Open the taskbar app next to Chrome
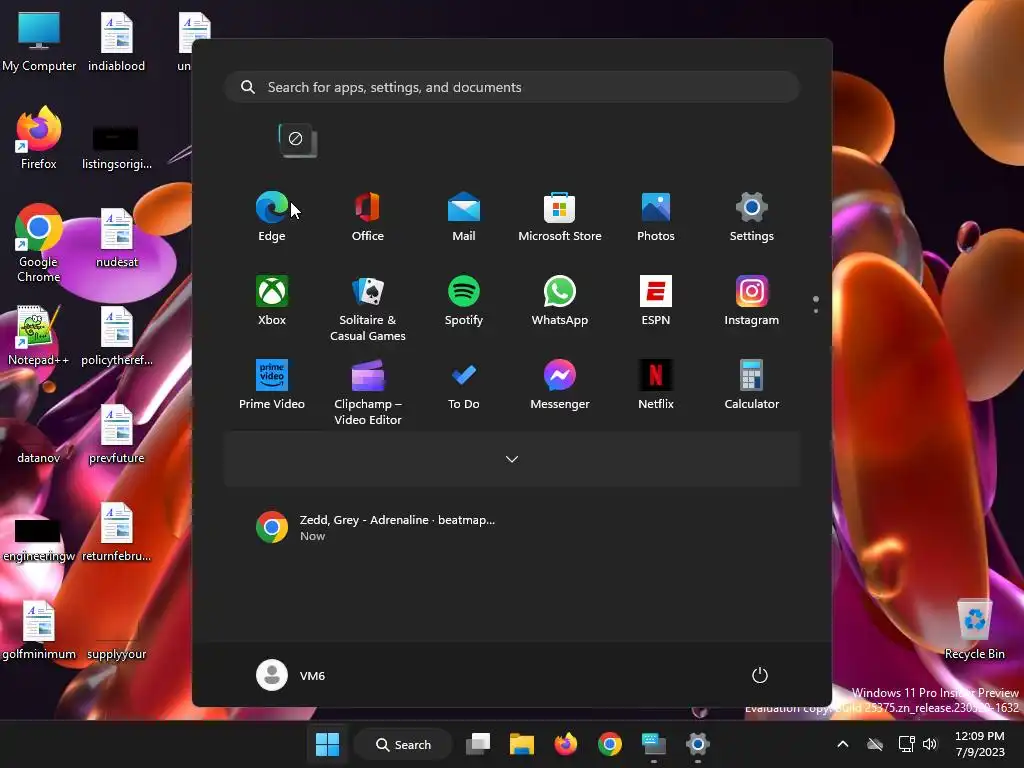Screen dimensions: 1024x768 click(x=653, y=744)
